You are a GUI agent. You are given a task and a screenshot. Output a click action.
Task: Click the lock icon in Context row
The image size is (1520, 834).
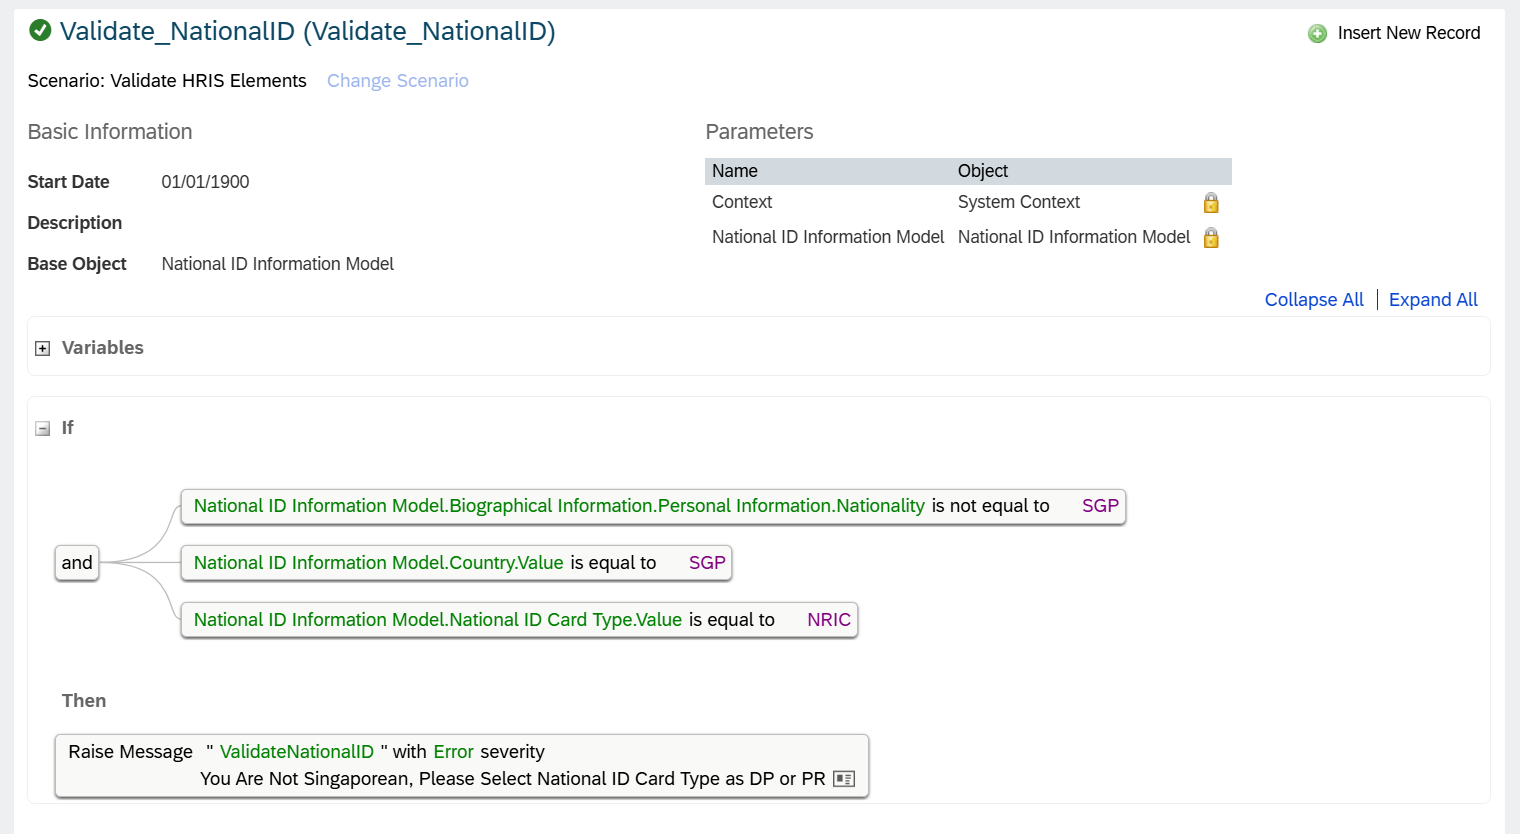click(x=1211, y=203)
